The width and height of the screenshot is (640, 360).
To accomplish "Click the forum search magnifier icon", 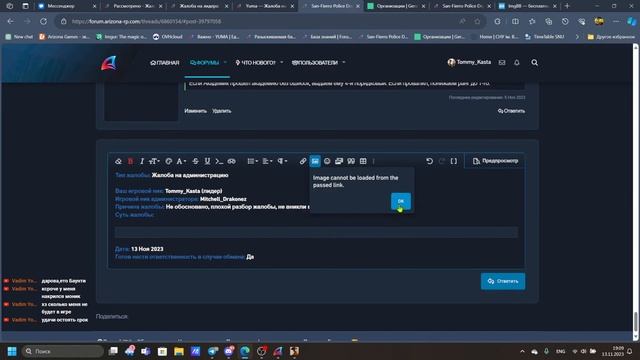I will [x=534, y=62].
